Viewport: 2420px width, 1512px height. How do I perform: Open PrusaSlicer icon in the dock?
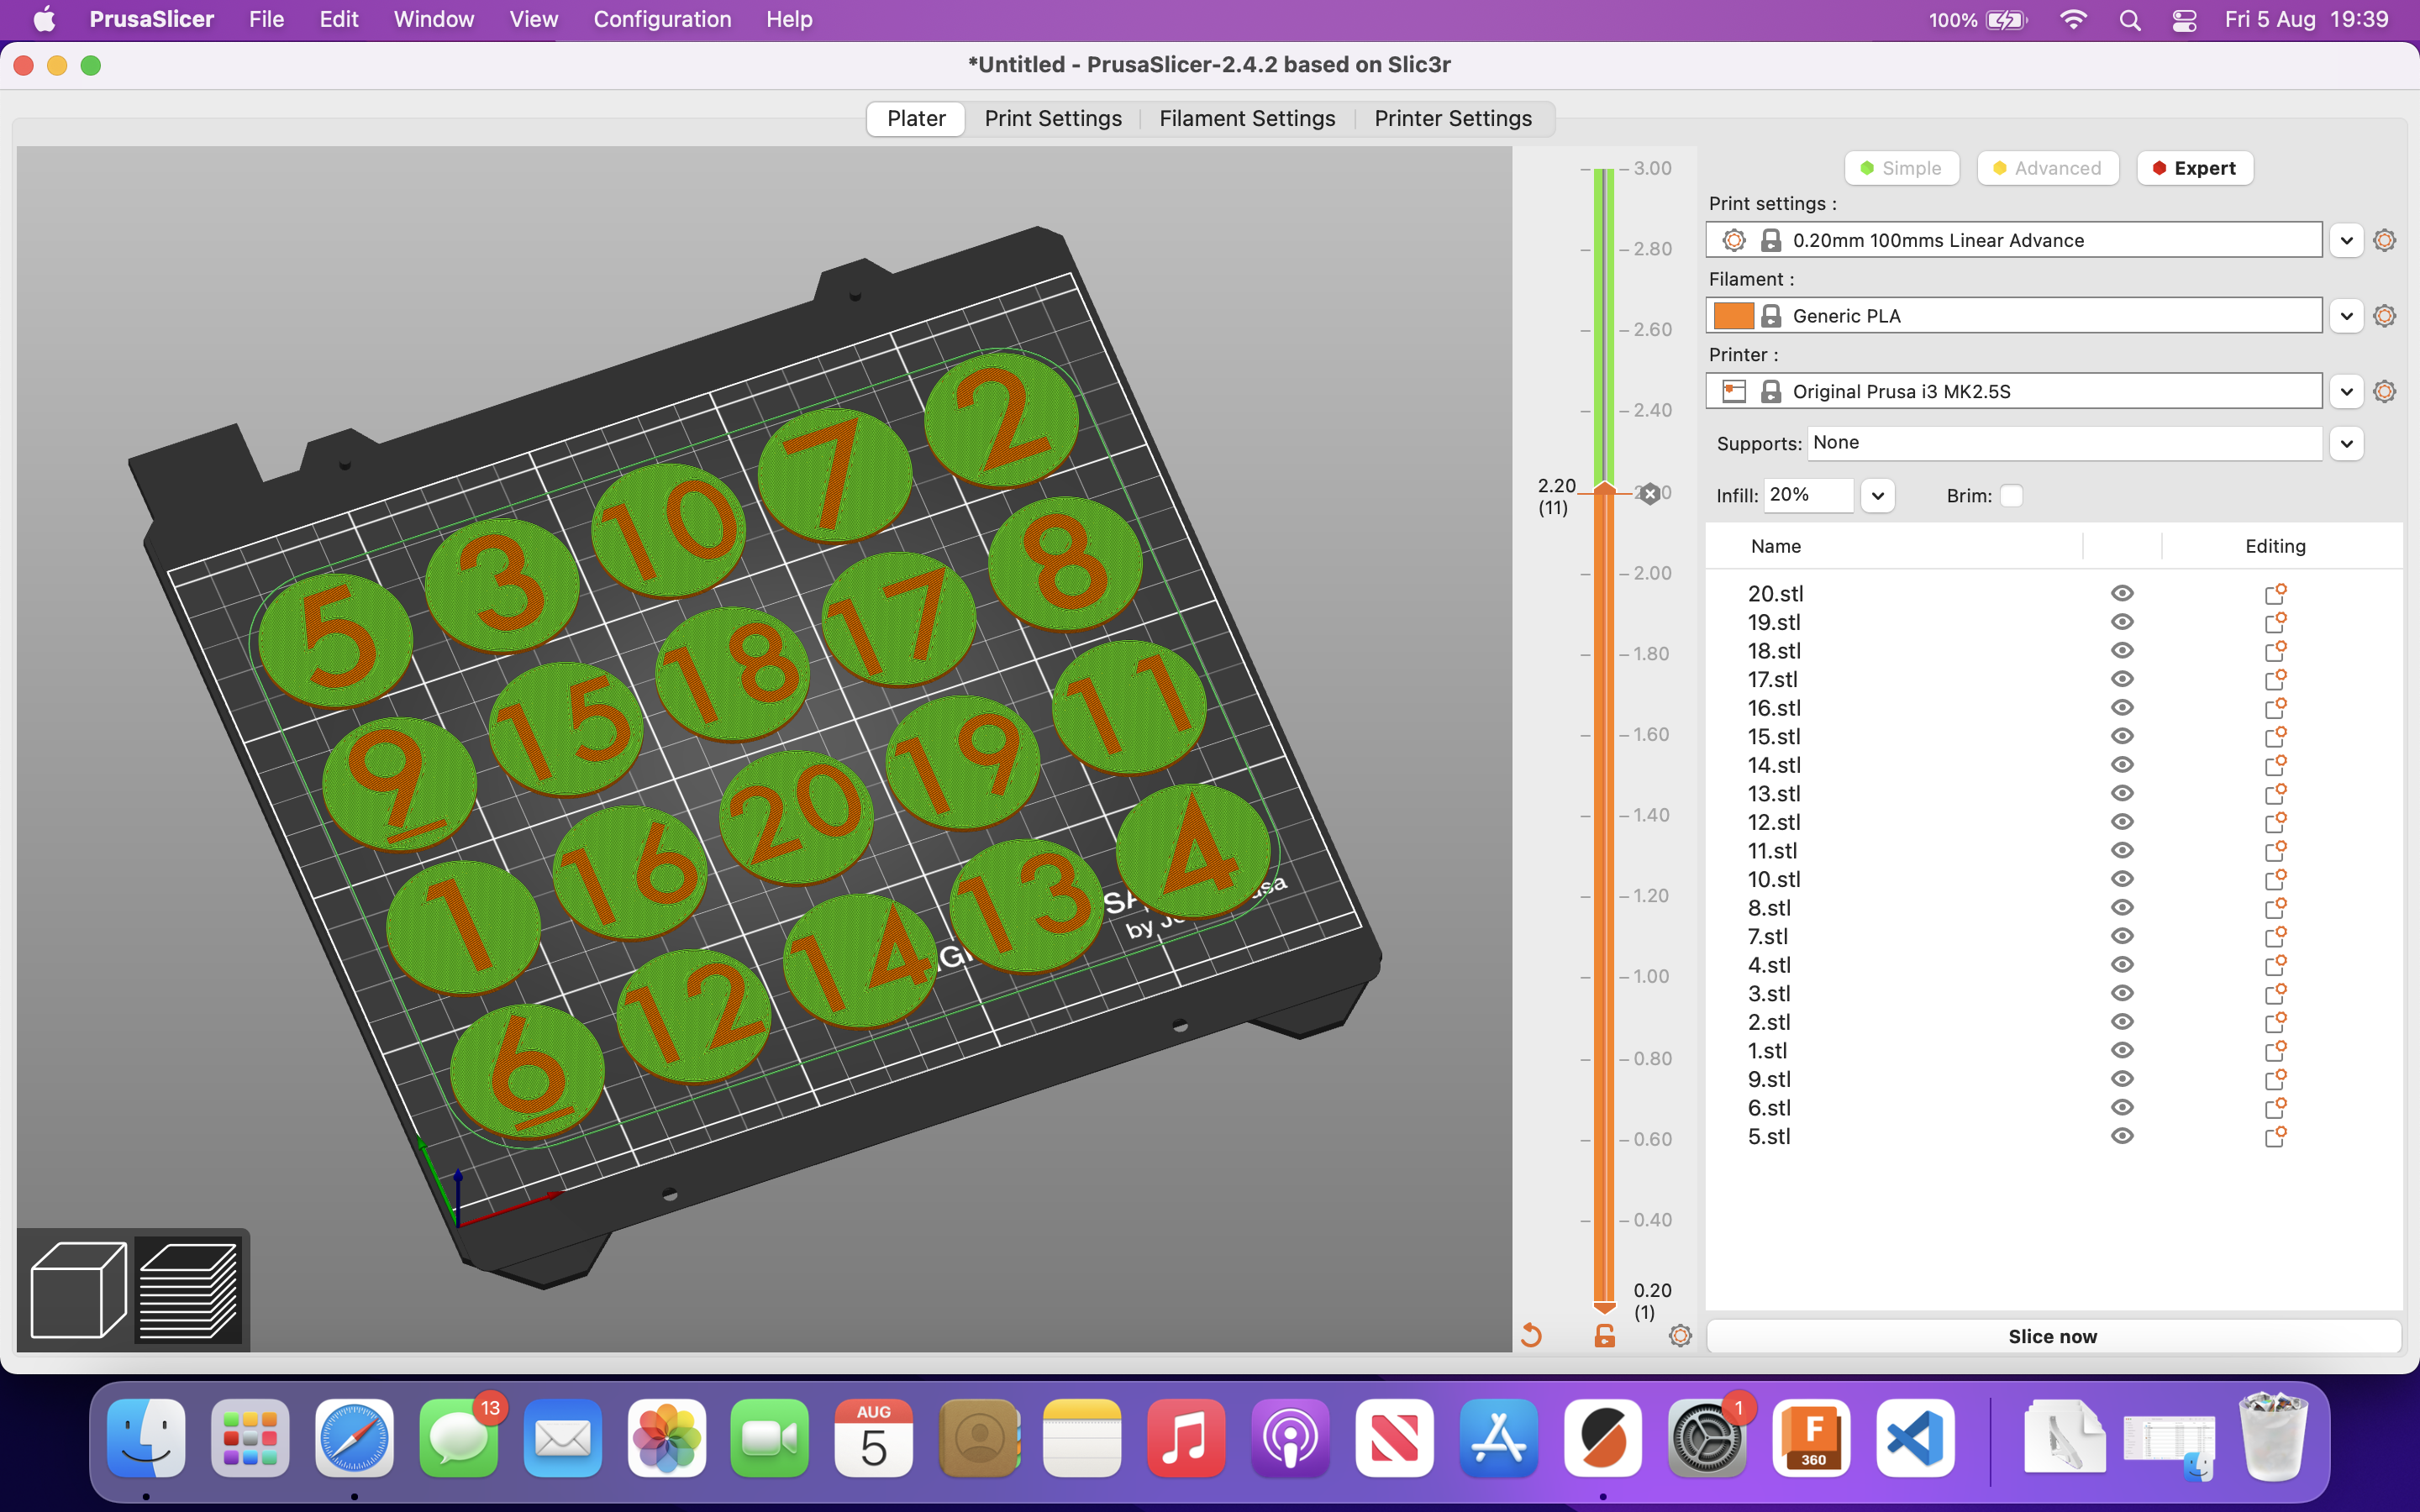tap(1603, 1438)
